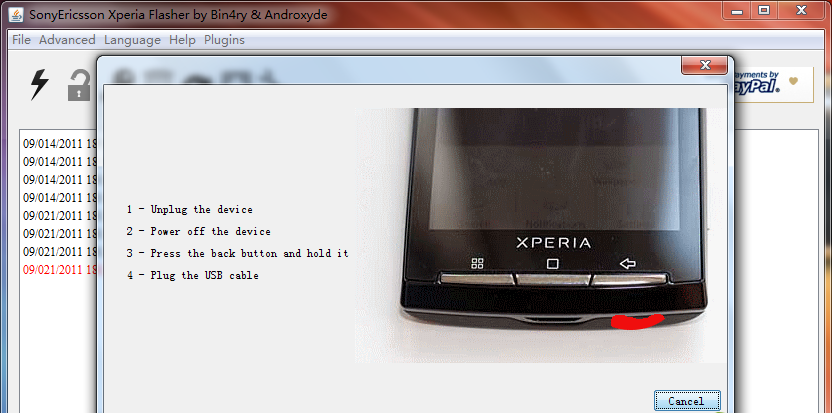Open the Help menu

(183, 40)
